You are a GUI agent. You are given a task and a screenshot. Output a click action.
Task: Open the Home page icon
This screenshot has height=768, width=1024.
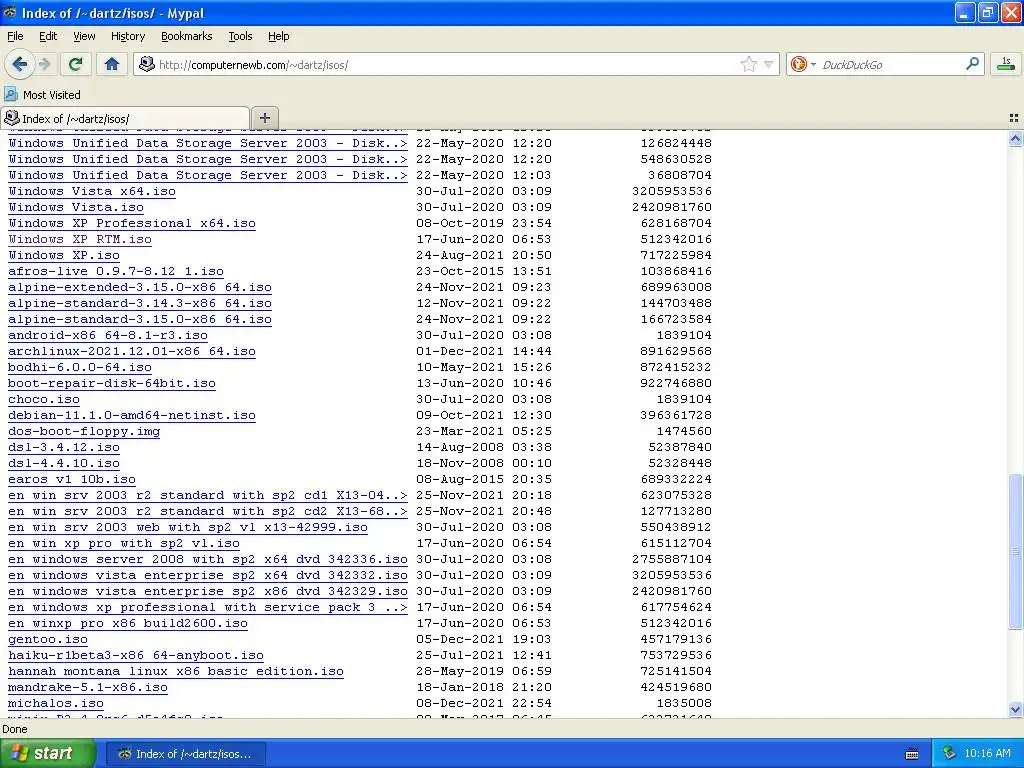[112, 64]
